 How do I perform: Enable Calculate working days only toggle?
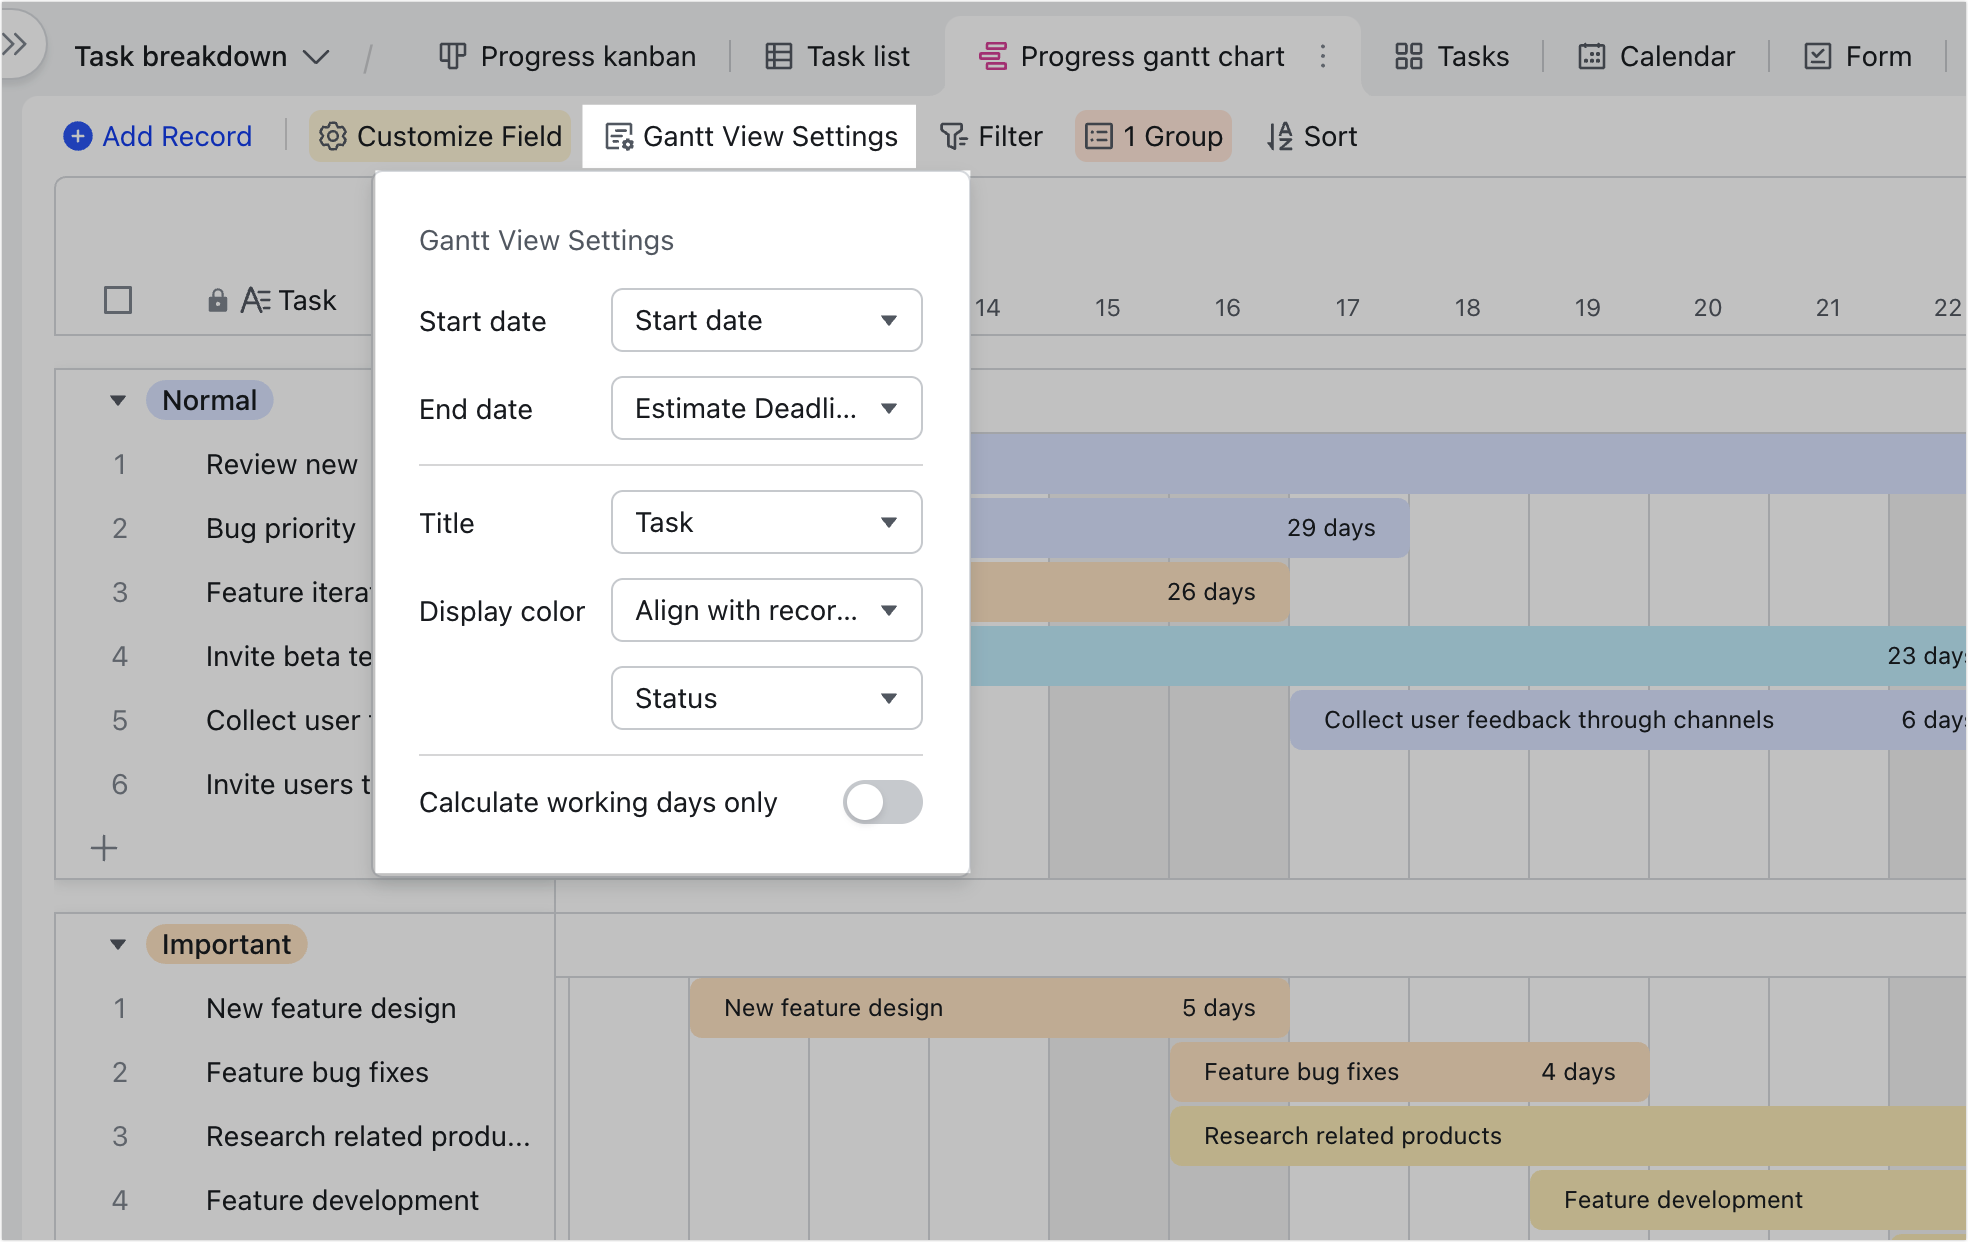tap(882, 802)
